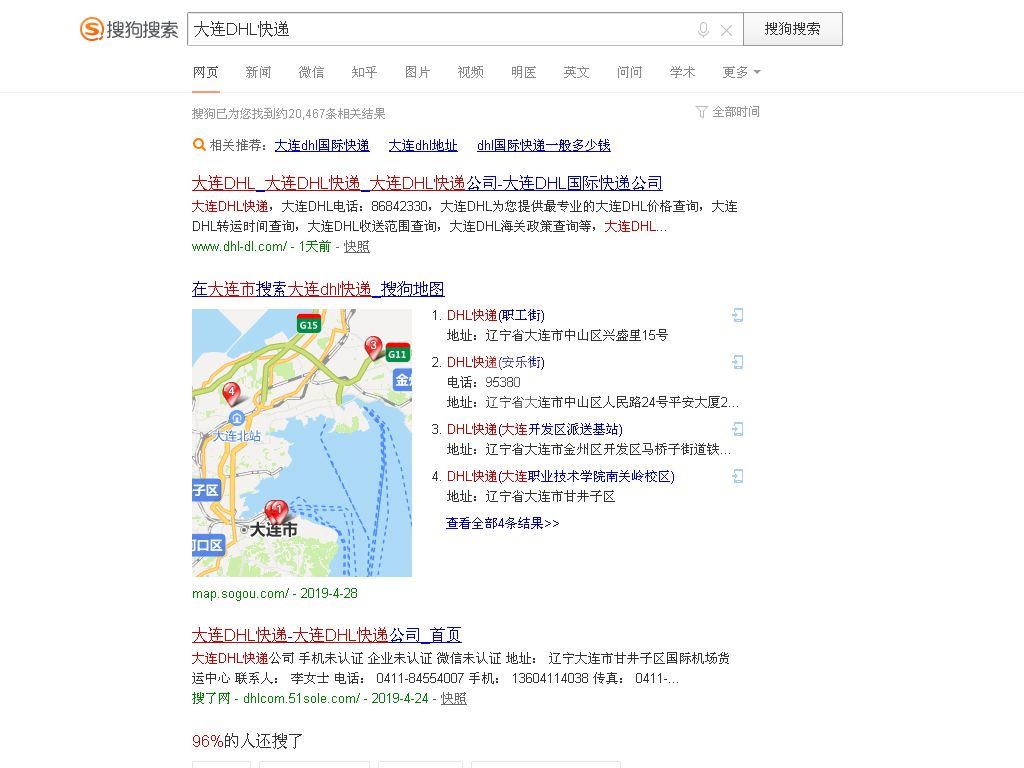
Task: Switch to the 问问 tab
Action: pyautogui.click(x=630, y=72)
